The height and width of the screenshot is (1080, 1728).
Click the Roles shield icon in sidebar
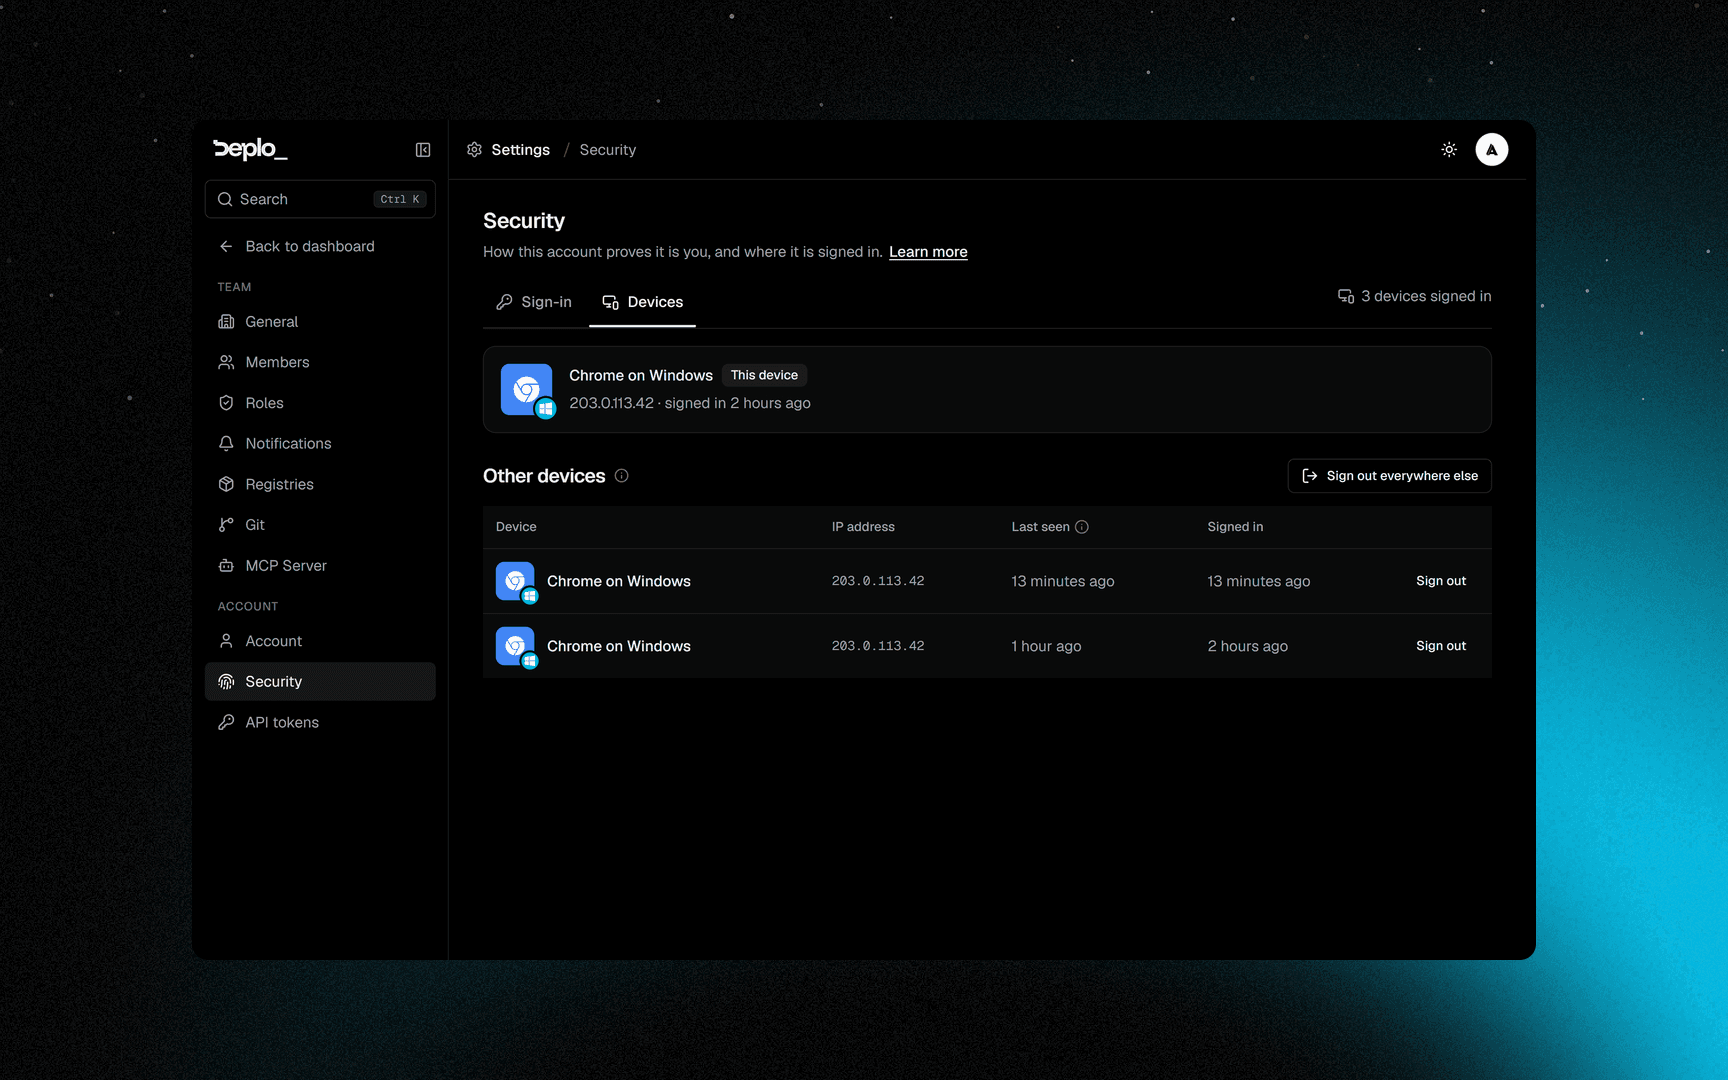[226, 403]
